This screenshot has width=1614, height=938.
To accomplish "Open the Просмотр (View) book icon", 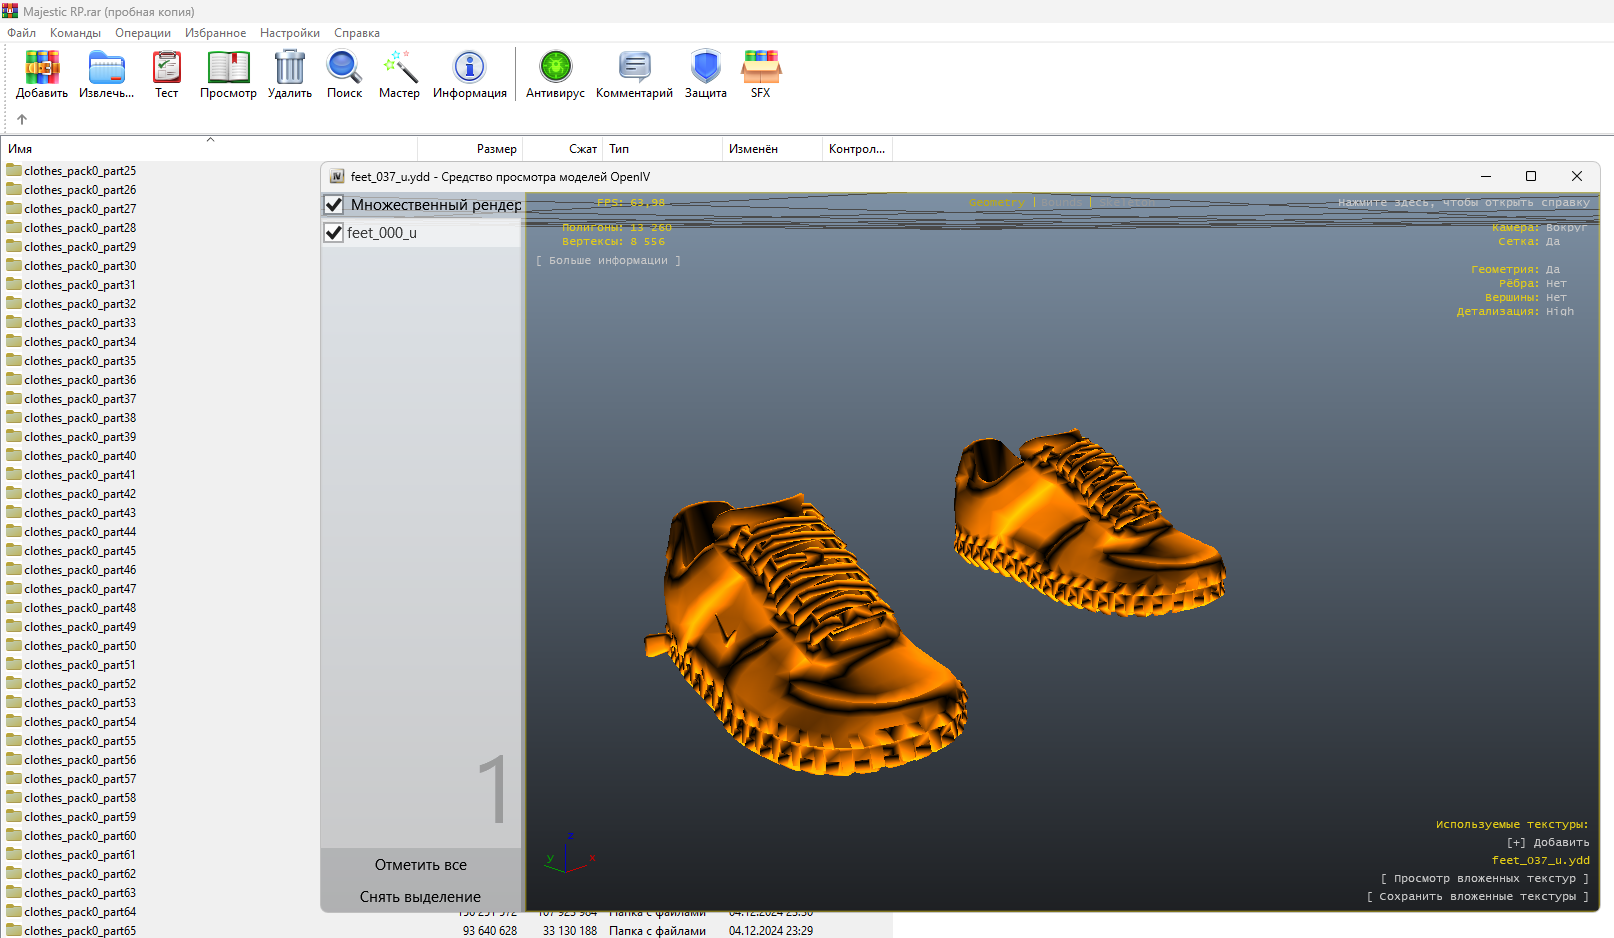I will pyautogui.click(x=228, y=67).
